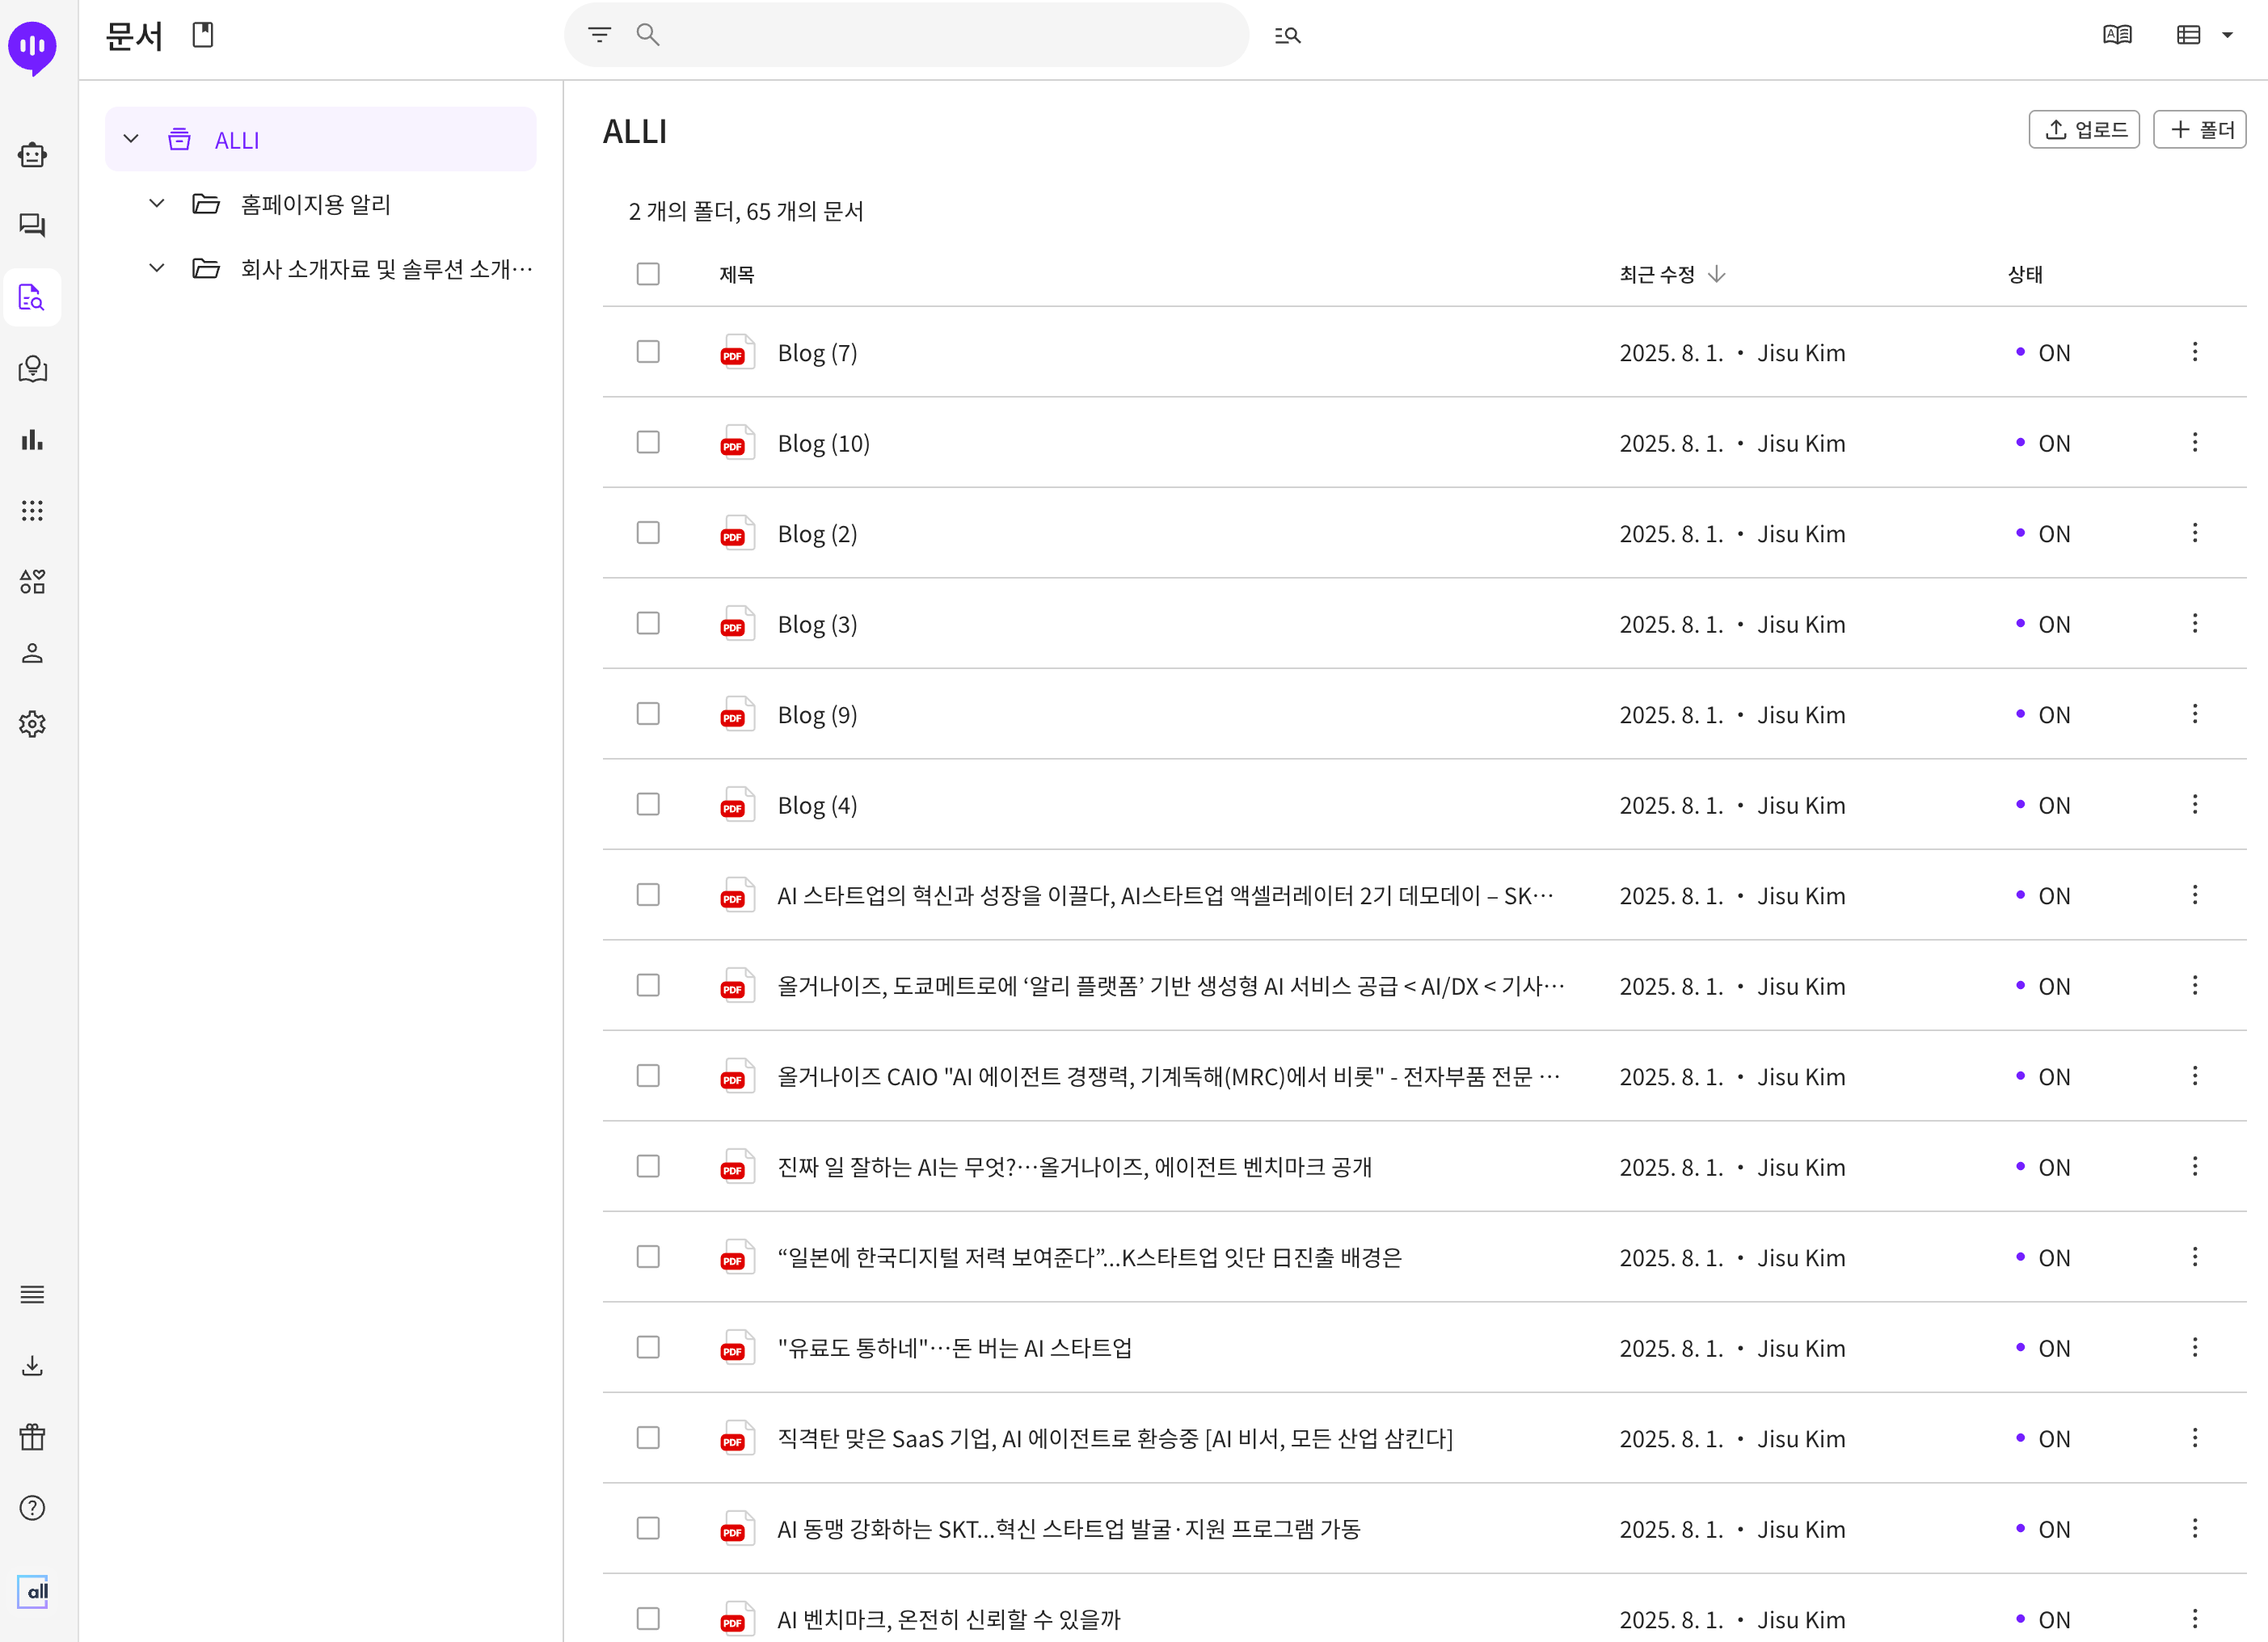Open '올거나이즈 CAIO' document title
The width and height of the screenshot is (2268, 1642).
tap(1168, 1077)
